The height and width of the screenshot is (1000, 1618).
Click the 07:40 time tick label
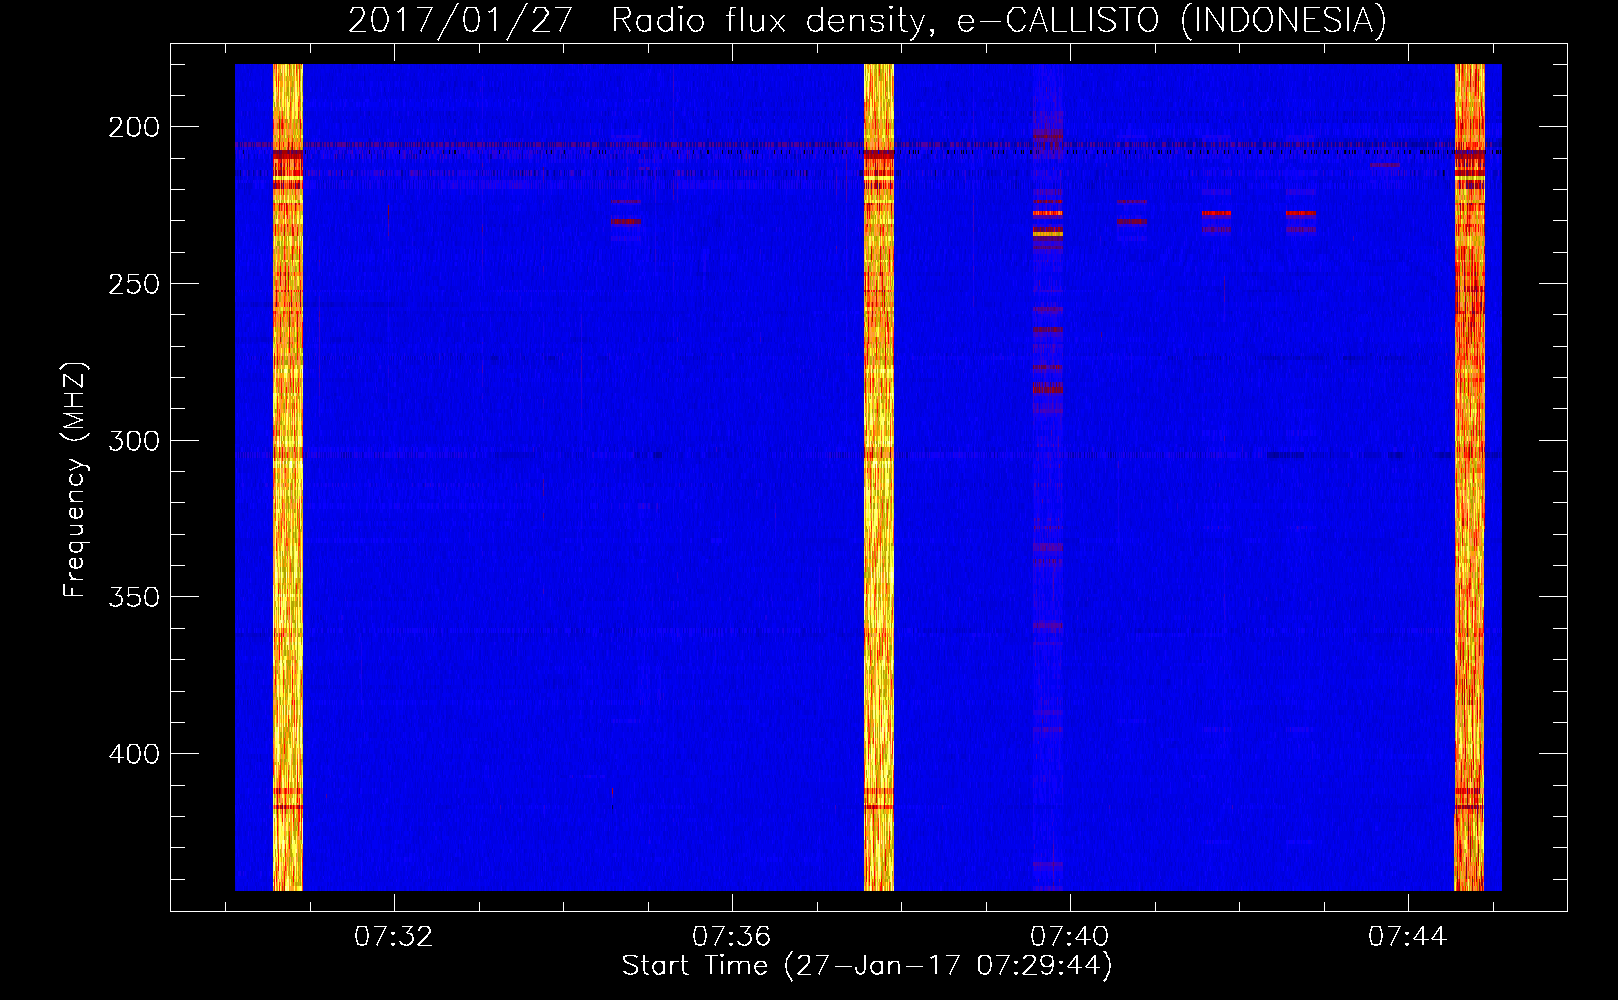point(1070,936)
